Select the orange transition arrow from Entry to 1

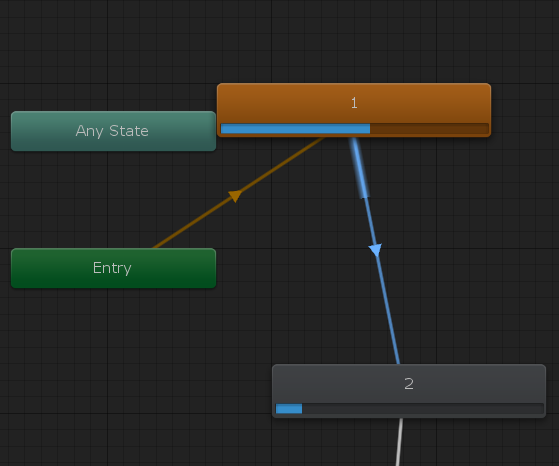(235, 195)
